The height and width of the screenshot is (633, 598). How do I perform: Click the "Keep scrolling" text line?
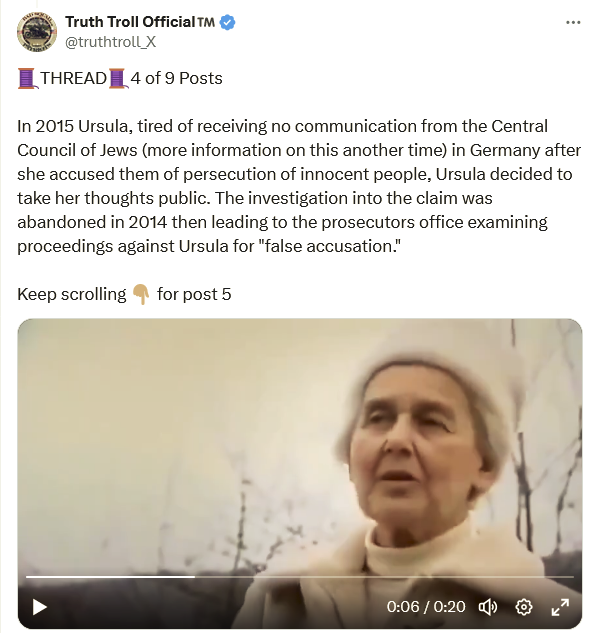(x=124, y=294)
